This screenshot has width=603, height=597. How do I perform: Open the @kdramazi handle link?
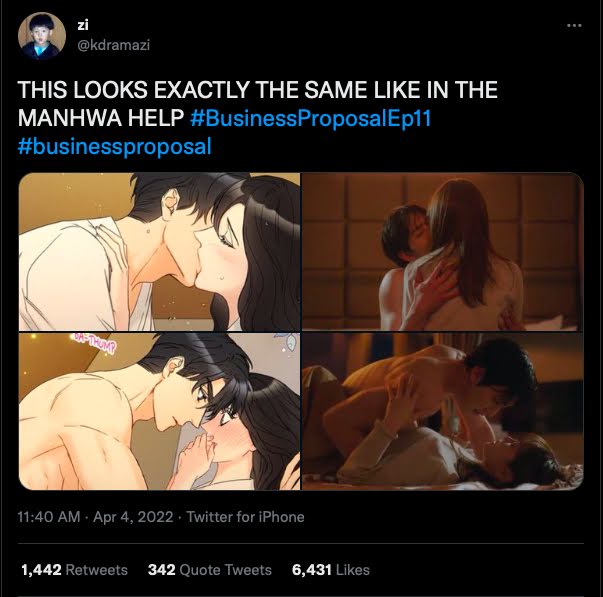113,45
